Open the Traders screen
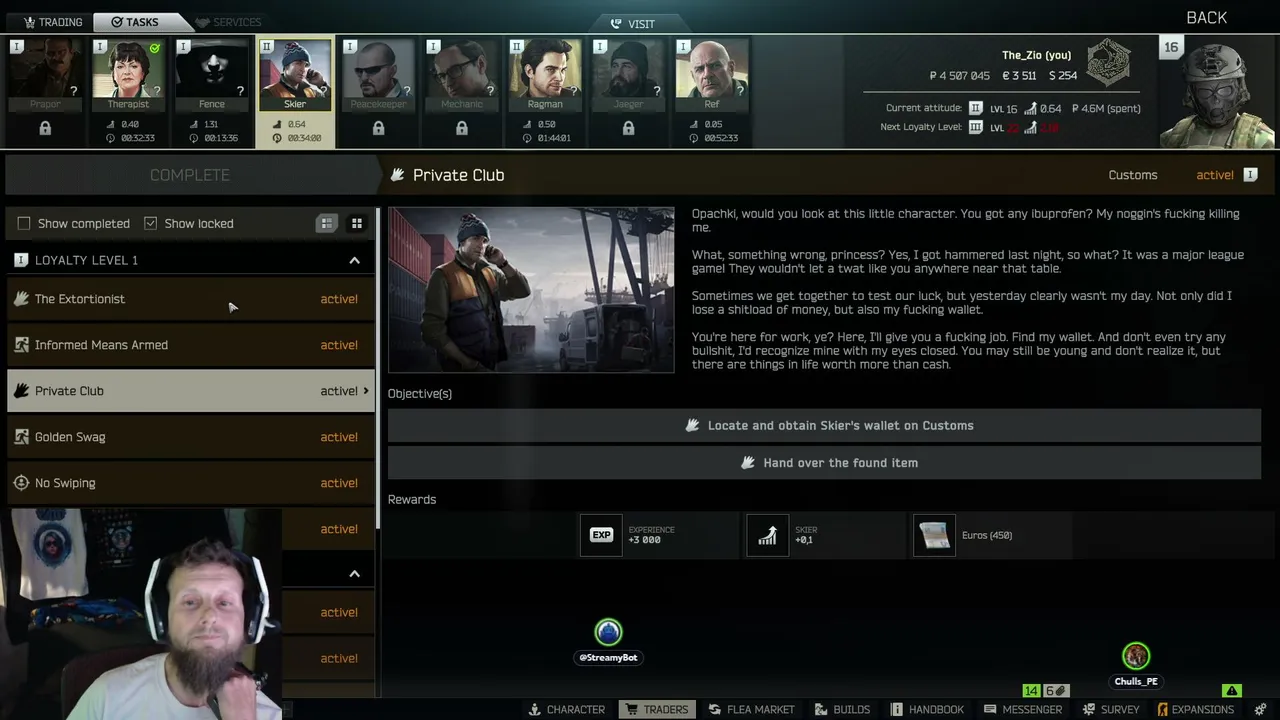 pos(656,709)
